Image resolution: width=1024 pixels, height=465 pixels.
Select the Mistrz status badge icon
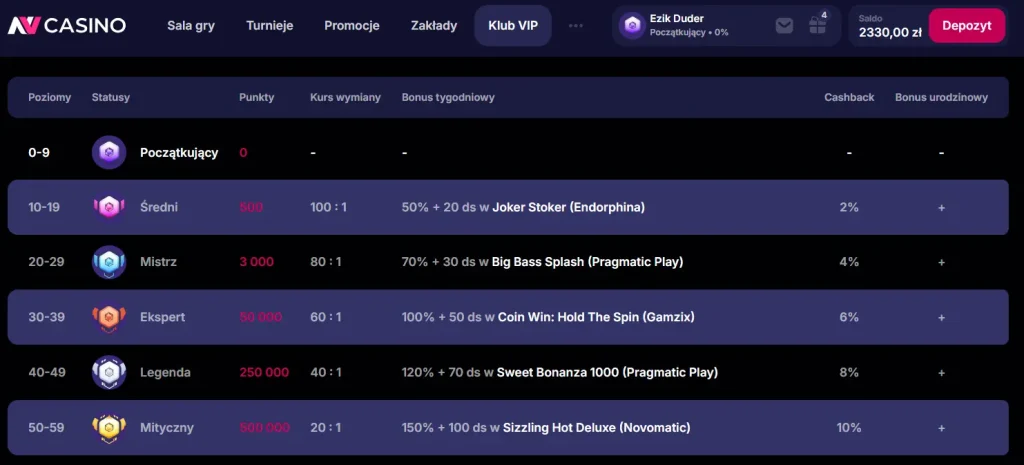tap(109, 262)
